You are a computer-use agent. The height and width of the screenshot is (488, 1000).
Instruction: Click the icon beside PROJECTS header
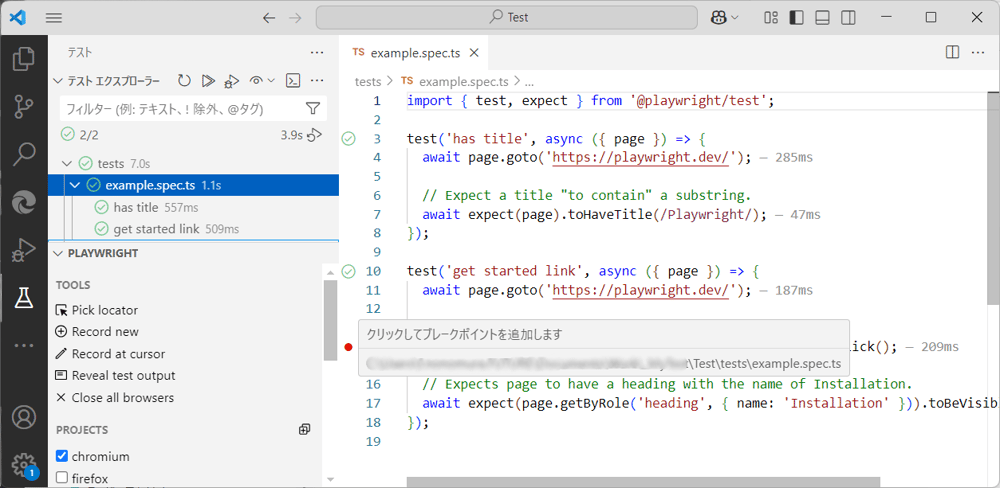(x=304, y=429)
